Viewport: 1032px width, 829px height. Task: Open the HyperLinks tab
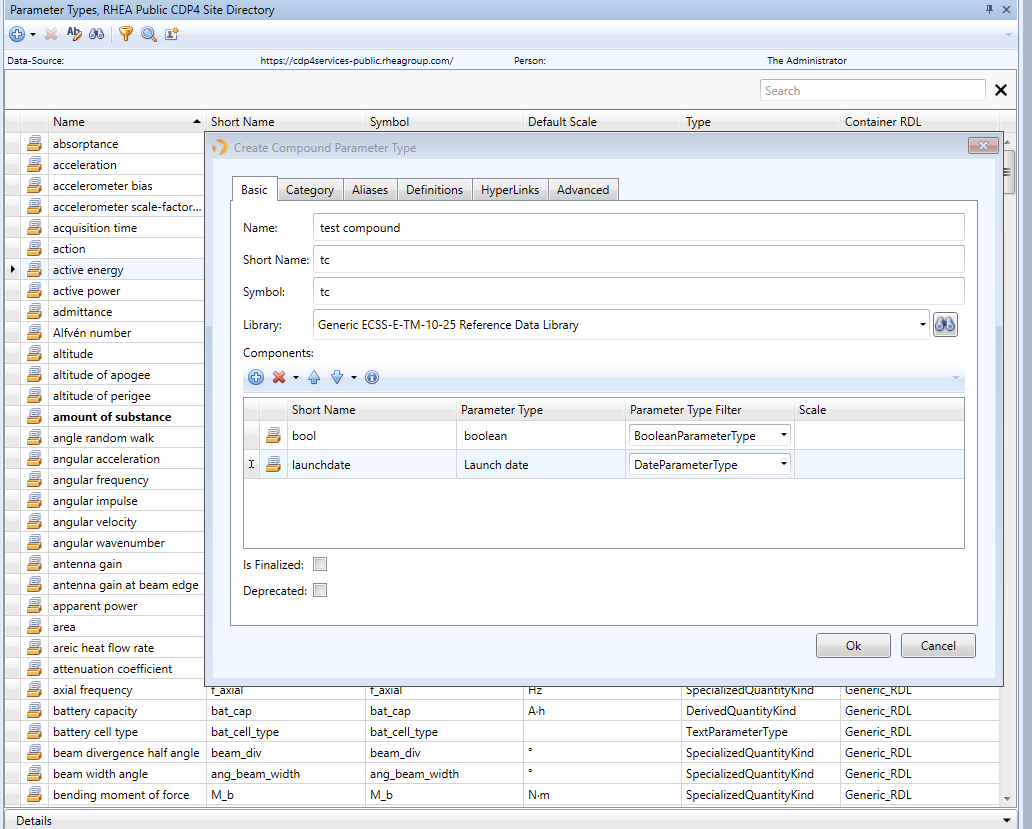[510, 189]
